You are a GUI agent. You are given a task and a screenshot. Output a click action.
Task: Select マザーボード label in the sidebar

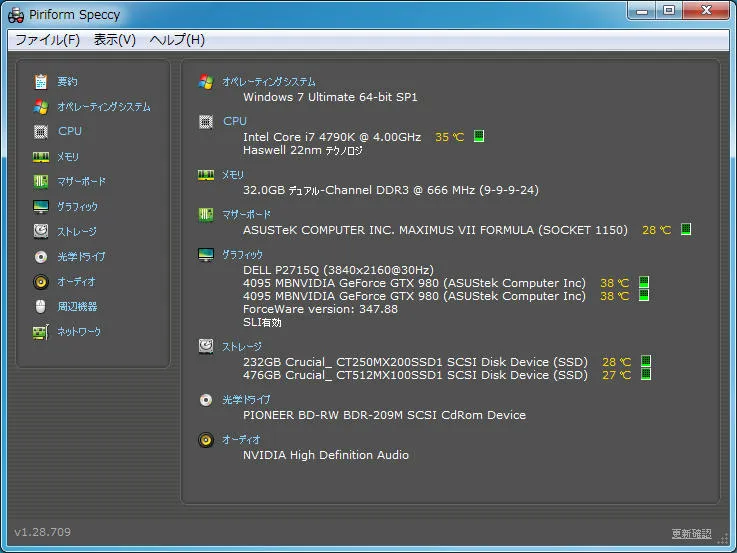coord(81,181)
